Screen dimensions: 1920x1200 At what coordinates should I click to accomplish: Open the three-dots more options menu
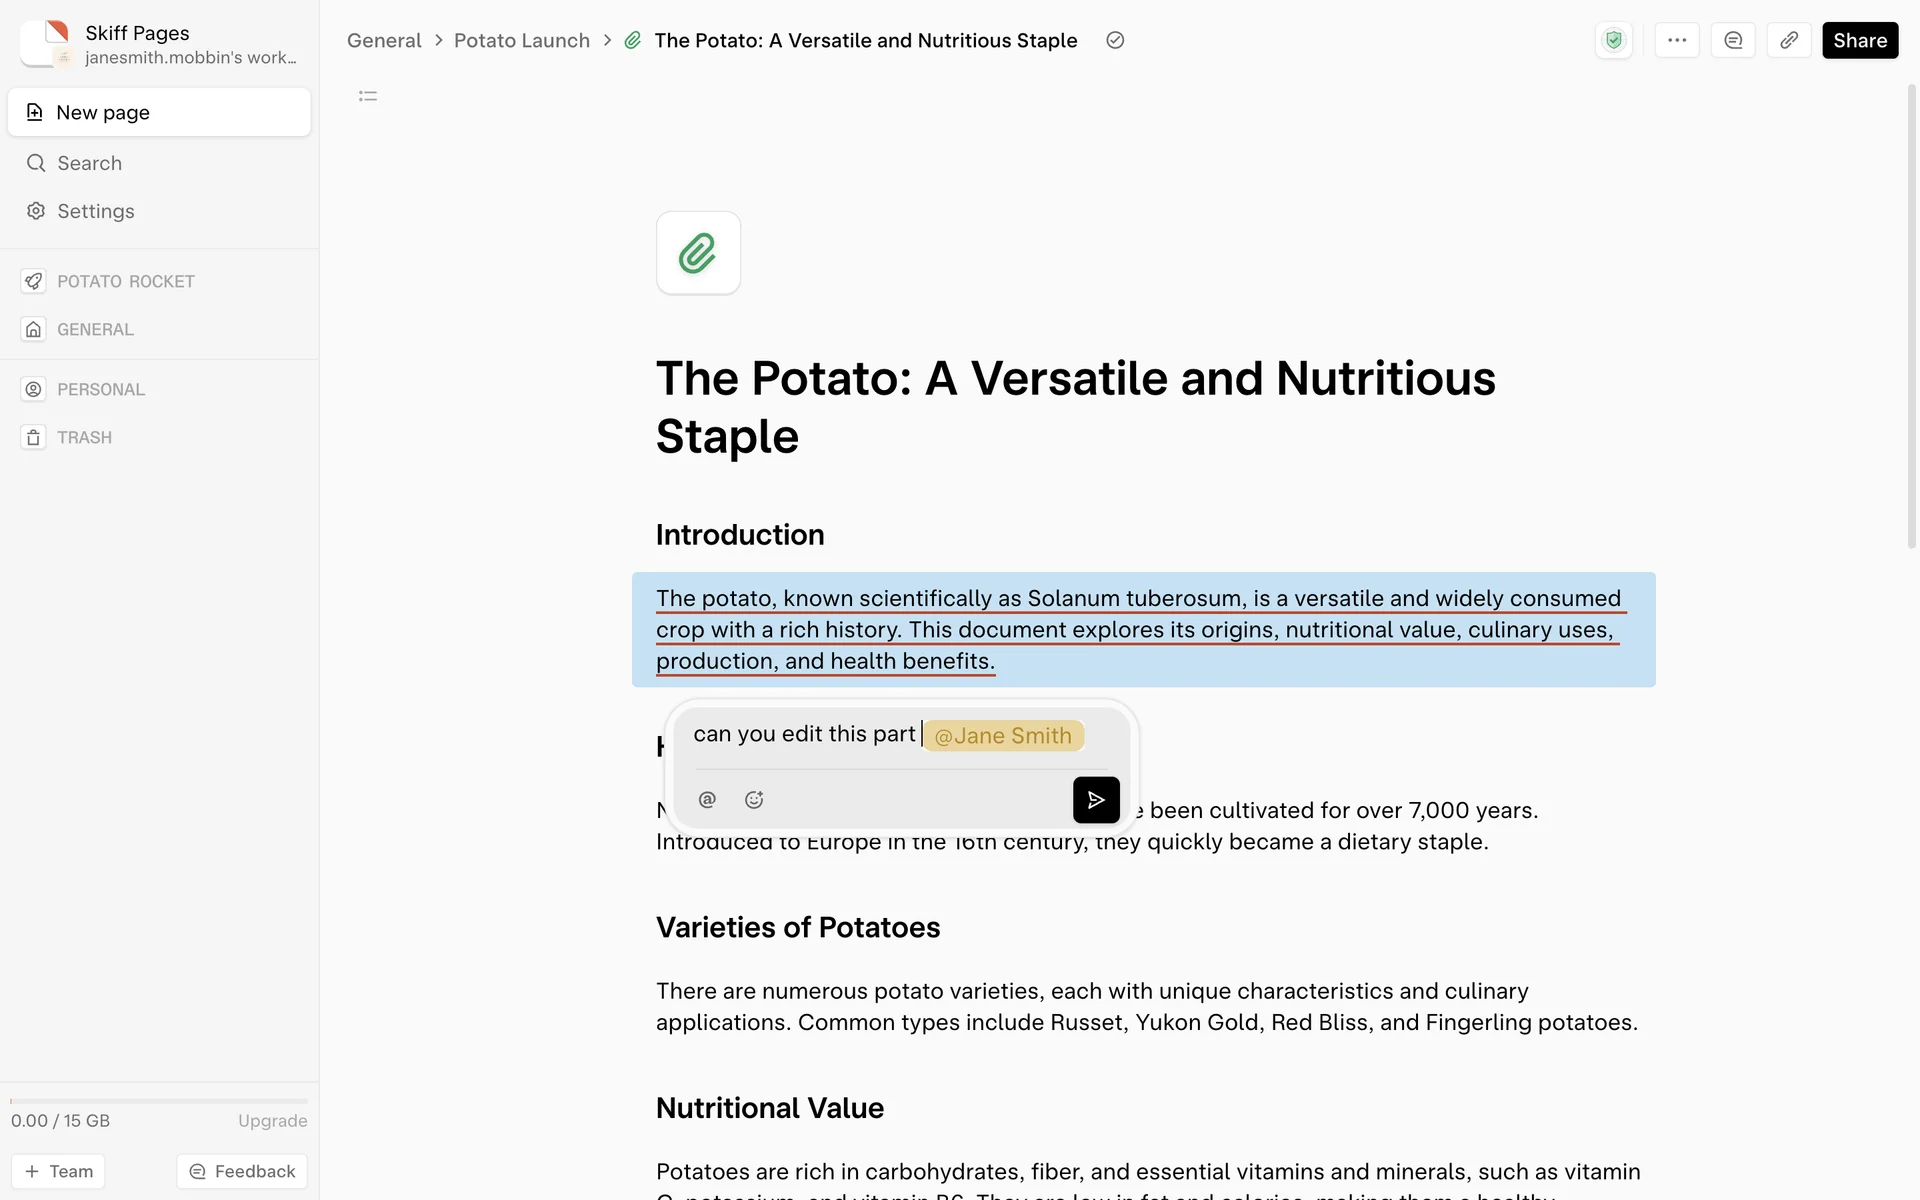pyautogui.click(x=1677, y=41)
